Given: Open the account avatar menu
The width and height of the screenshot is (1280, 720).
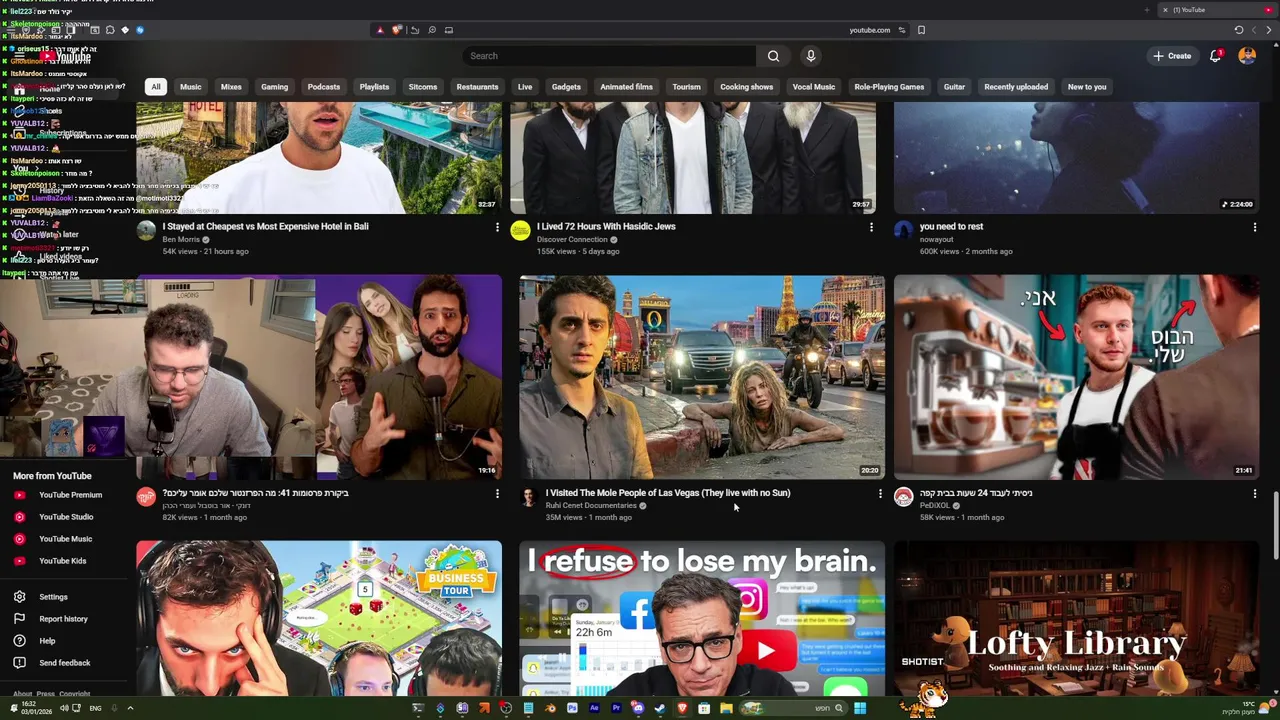Looking at the screenshot, I should (x=1247, y=56).
